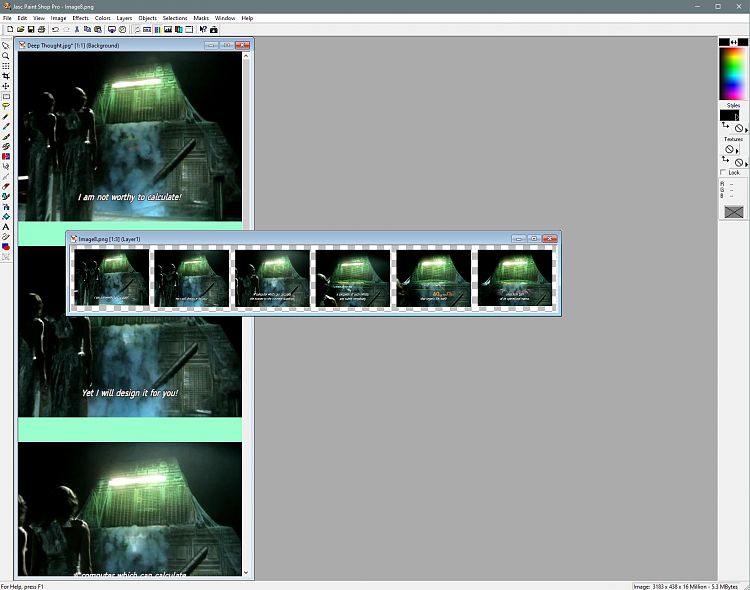750x590 pixels.
Task: Select the Eraser tool
Action: coord(6,187)
